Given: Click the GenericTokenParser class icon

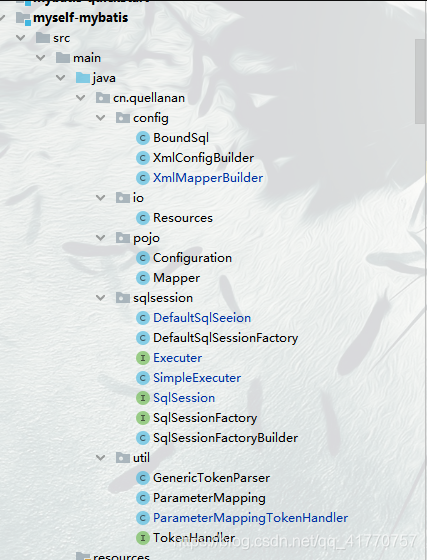Looking at the screenshot, I should coord(143,478).
